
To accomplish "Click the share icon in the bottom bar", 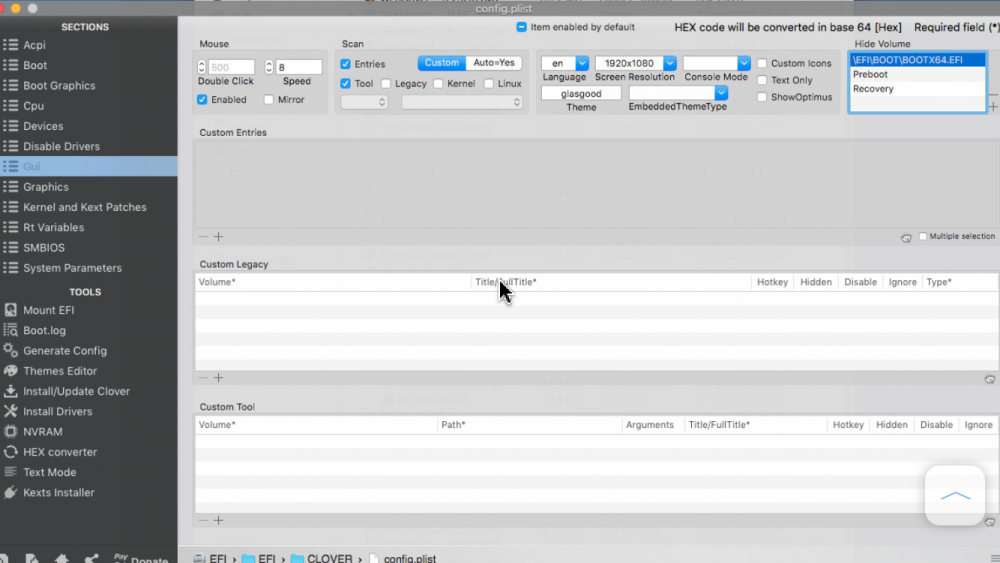I will (92, 559).
